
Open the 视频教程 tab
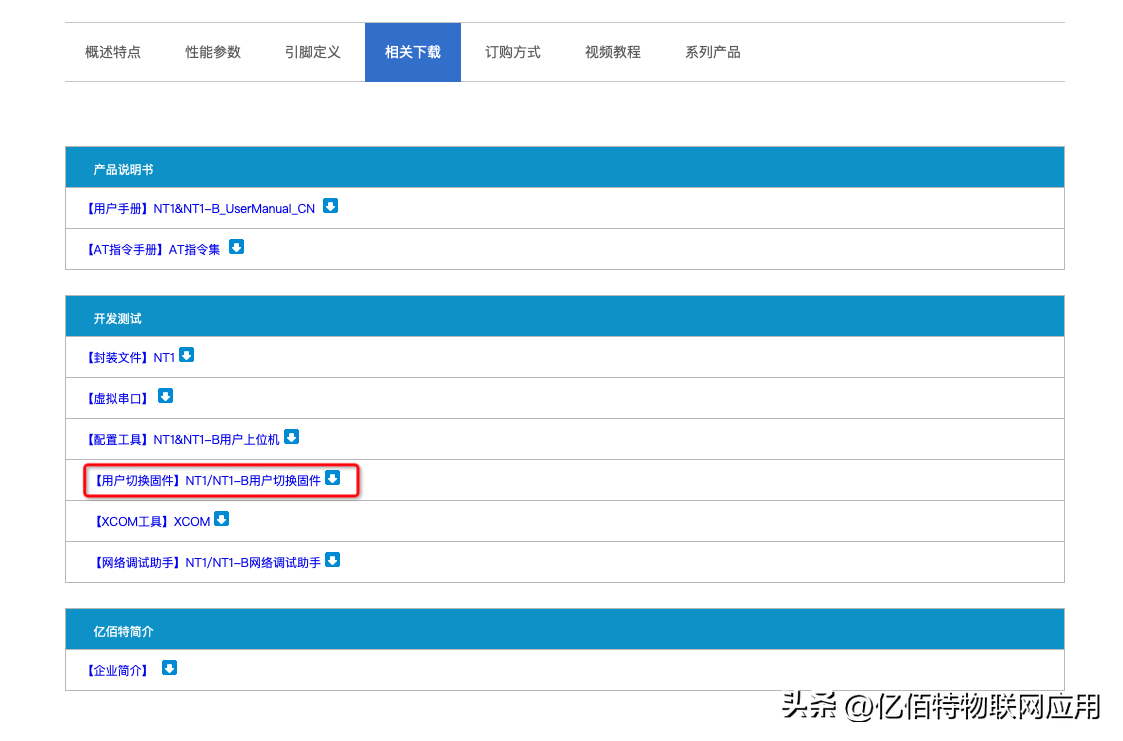[613, 52]
